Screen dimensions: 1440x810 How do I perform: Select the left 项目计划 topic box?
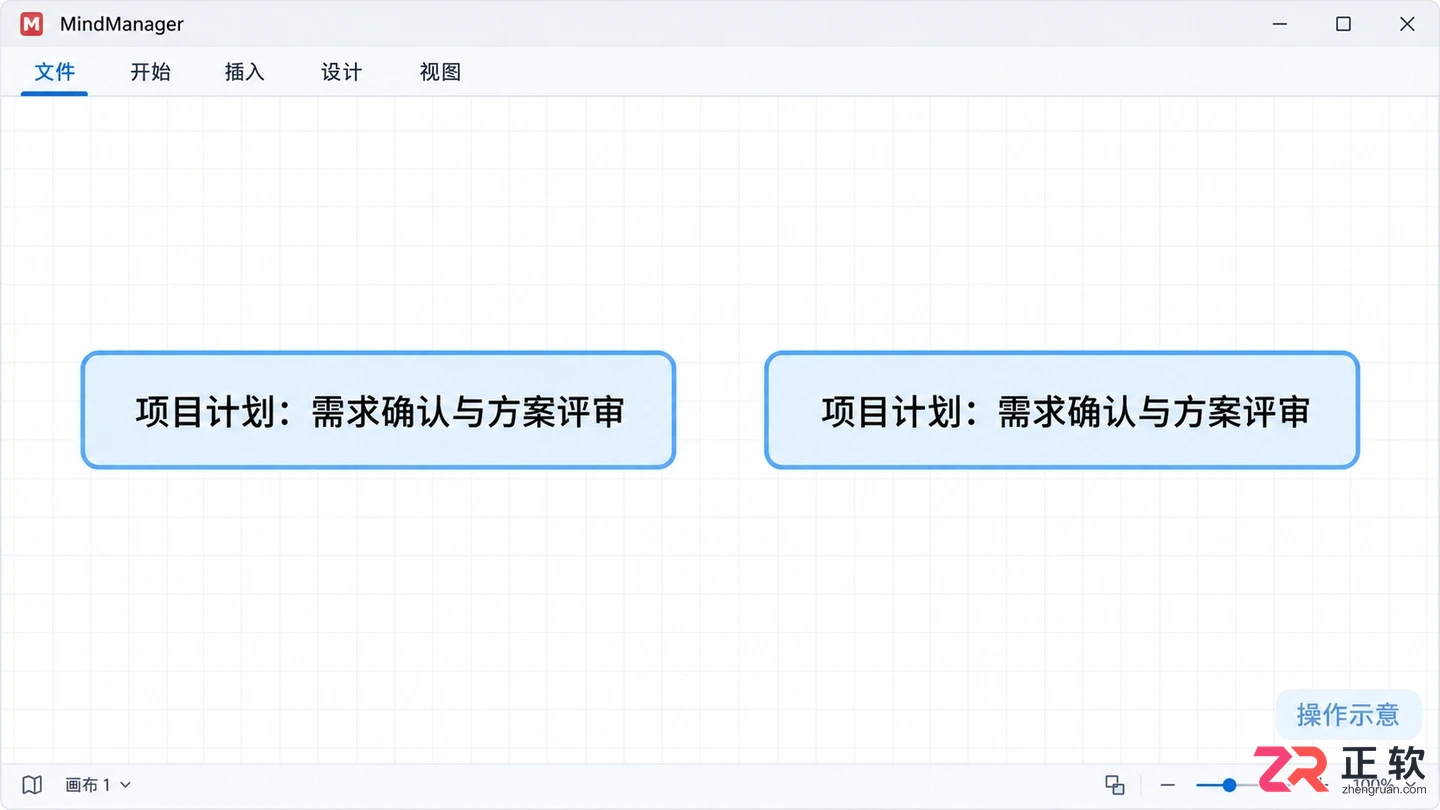(378, 410)
